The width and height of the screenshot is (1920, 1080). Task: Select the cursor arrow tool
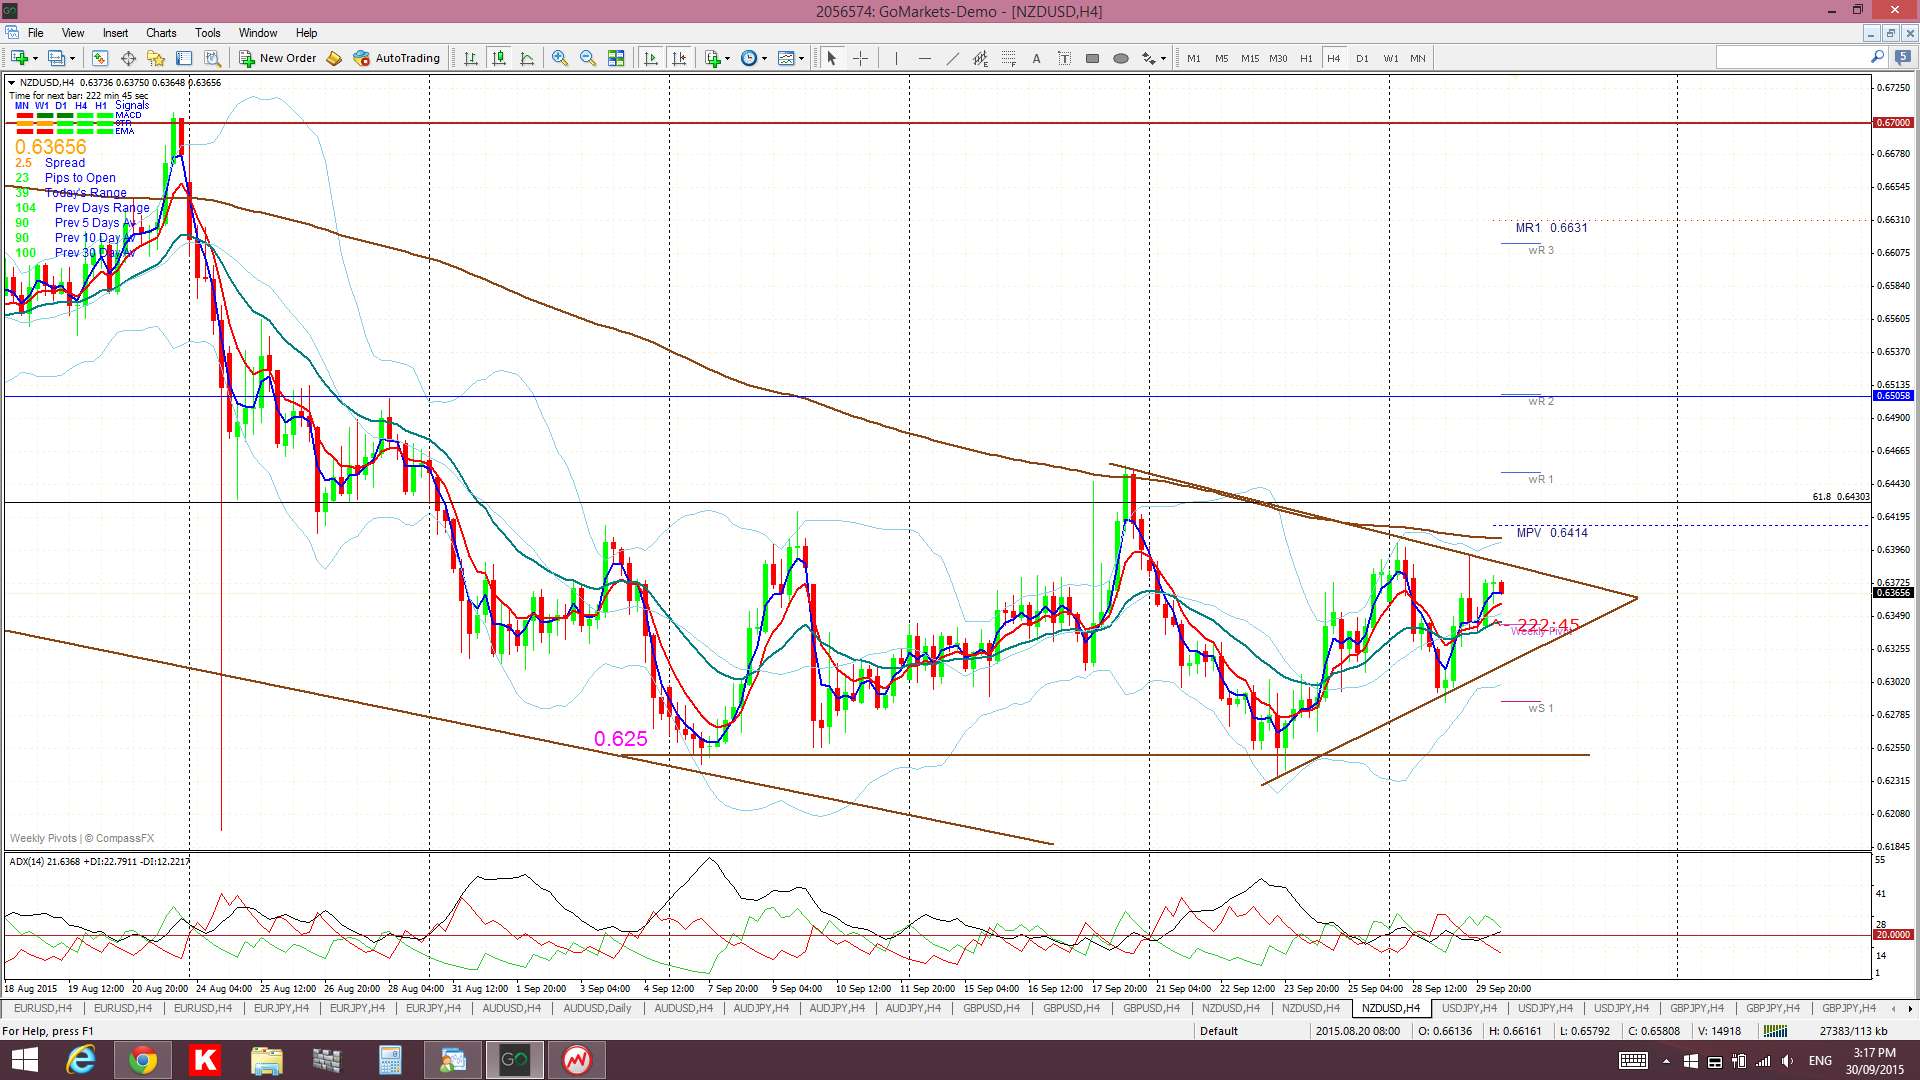click(x=831, y=58)
